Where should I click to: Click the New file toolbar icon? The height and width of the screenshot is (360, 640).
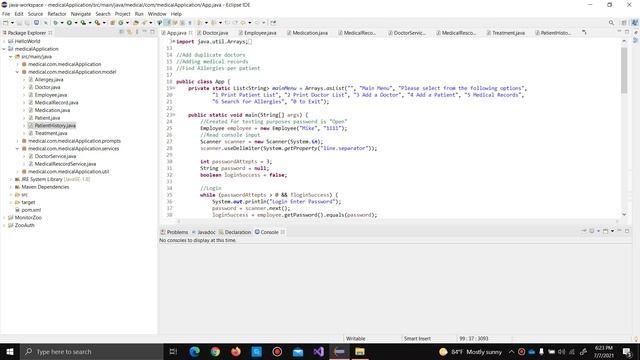tap(6, 23)
